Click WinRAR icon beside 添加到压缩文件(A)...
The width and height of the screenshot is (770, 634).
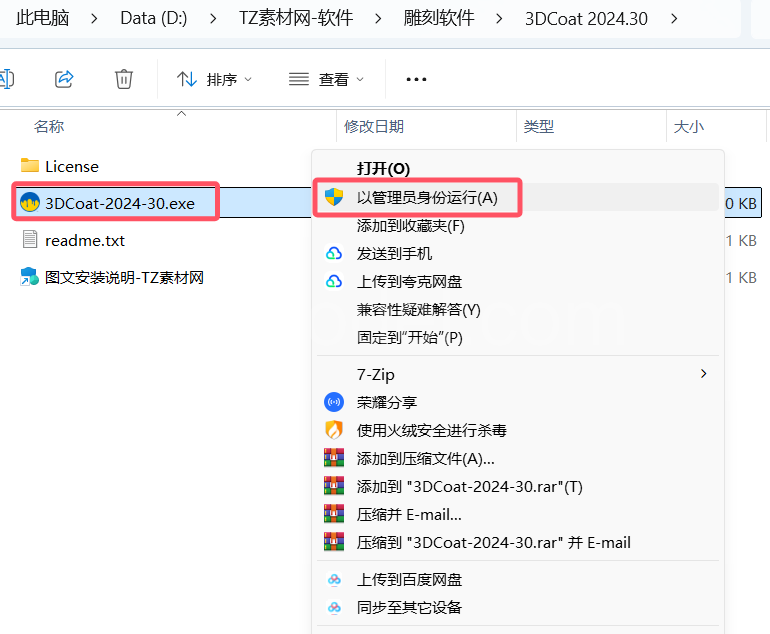click(334, 458)
